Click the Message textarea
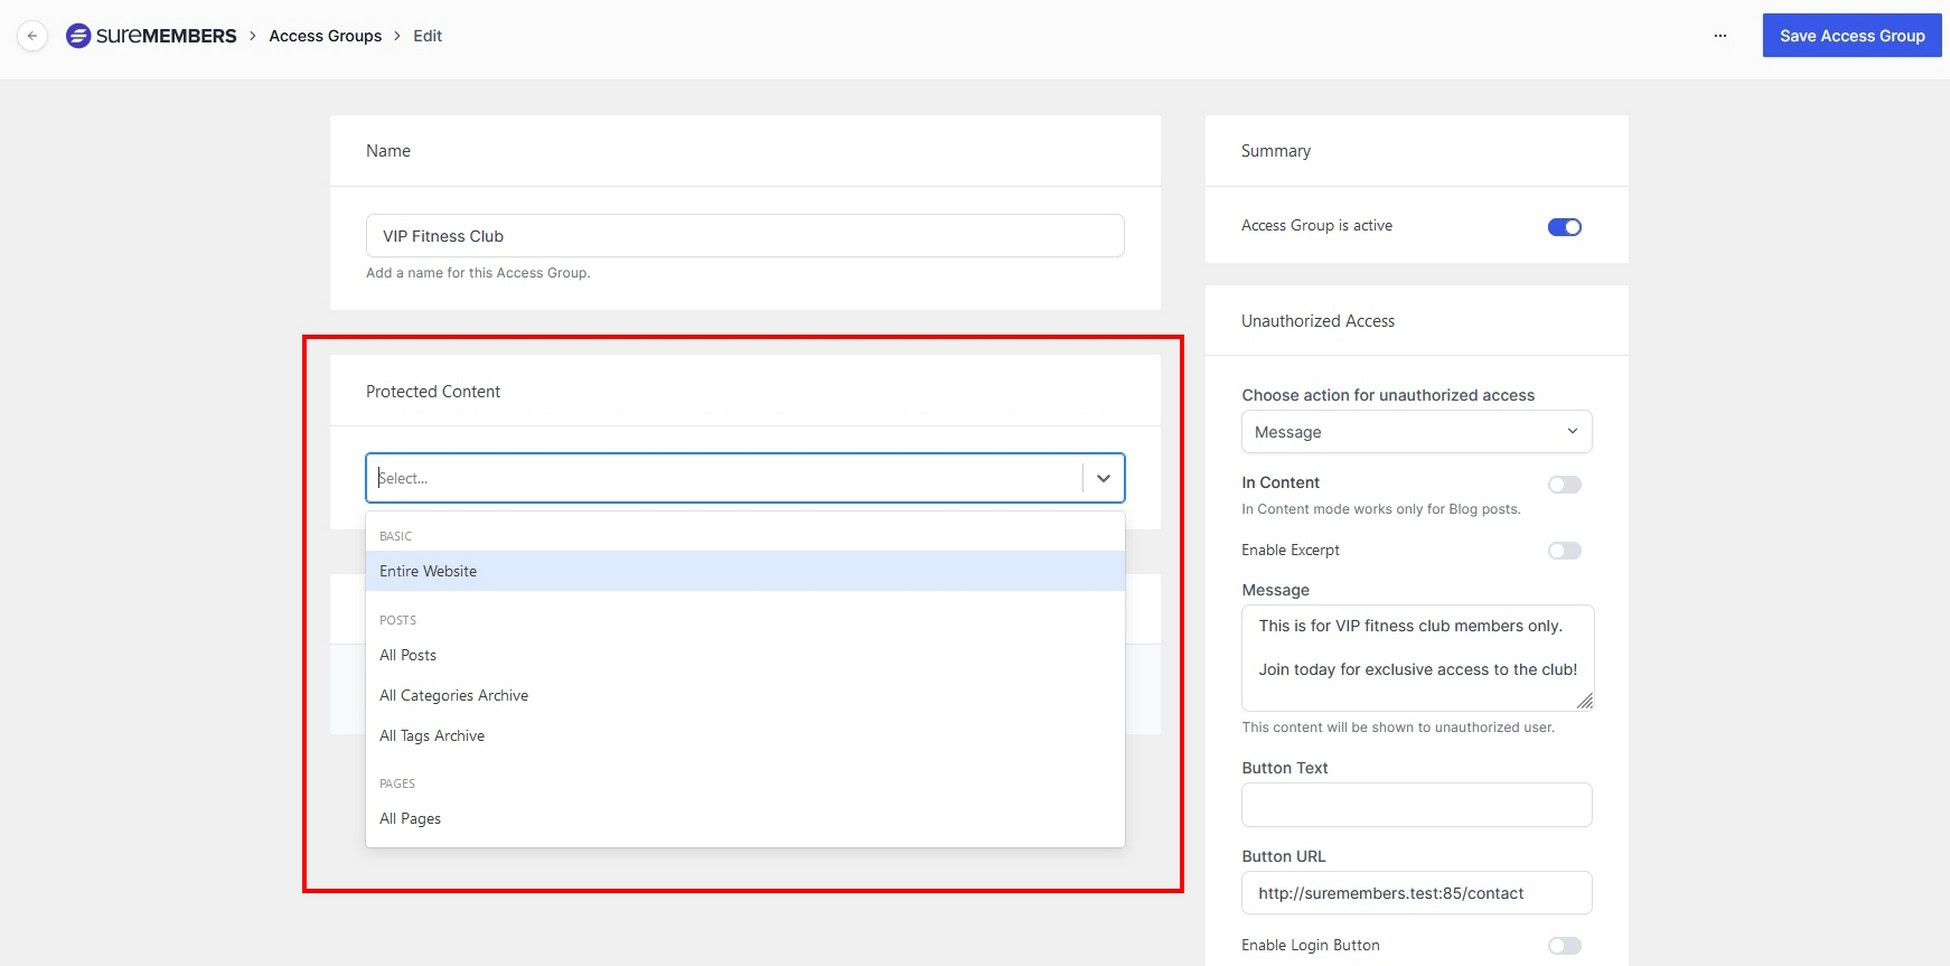Screen dimensions: 1950x966 [1416, 658]
